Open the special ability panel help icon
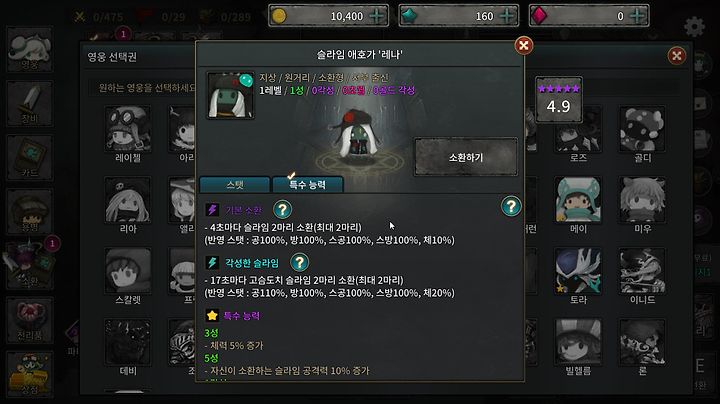The image size is (720, 404). point(511,206)
